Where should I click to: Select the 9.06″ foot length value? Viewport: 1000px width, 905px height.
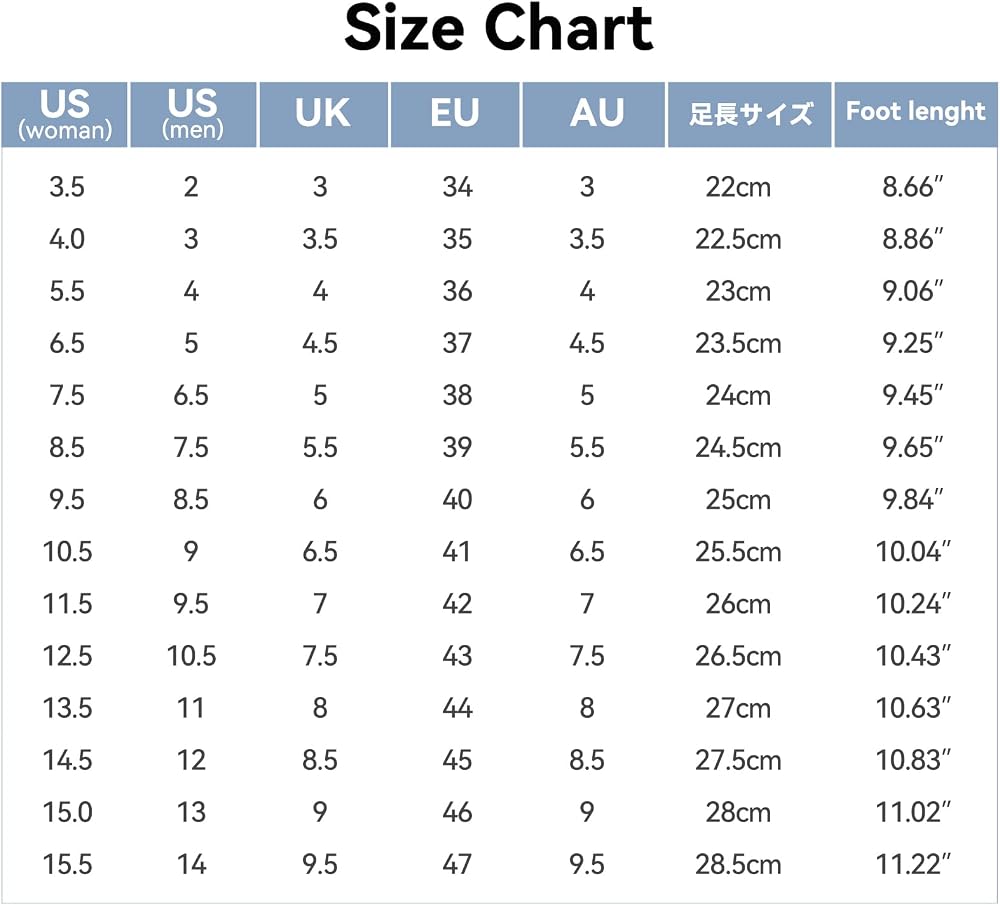coord(912,291)
